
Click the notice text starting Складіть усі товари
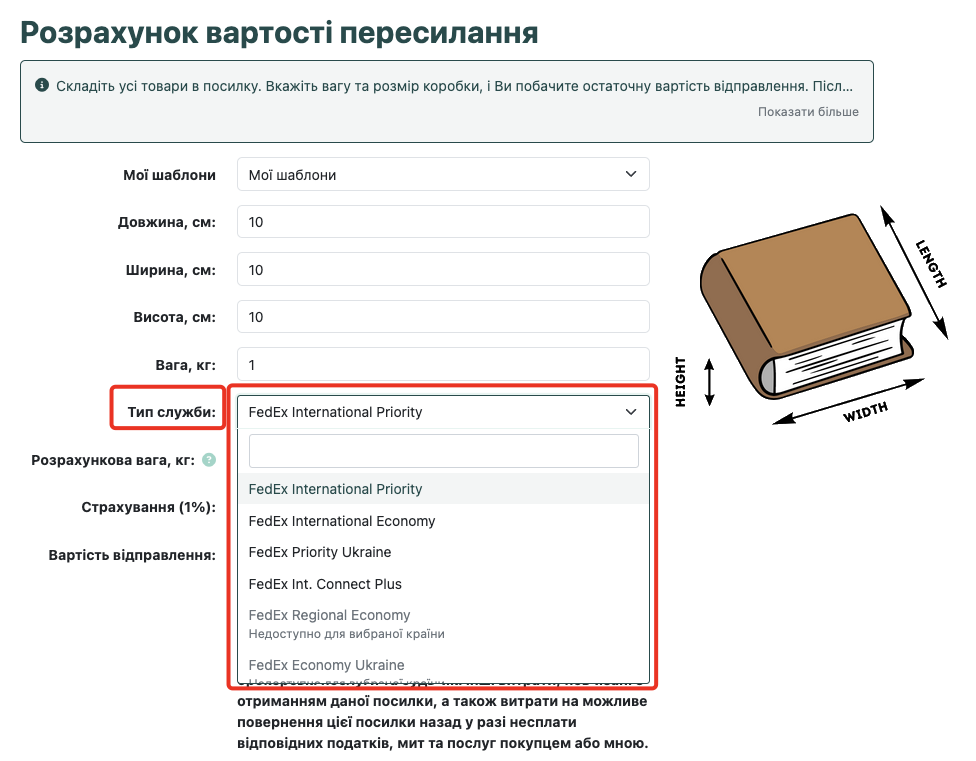[454, 86]
